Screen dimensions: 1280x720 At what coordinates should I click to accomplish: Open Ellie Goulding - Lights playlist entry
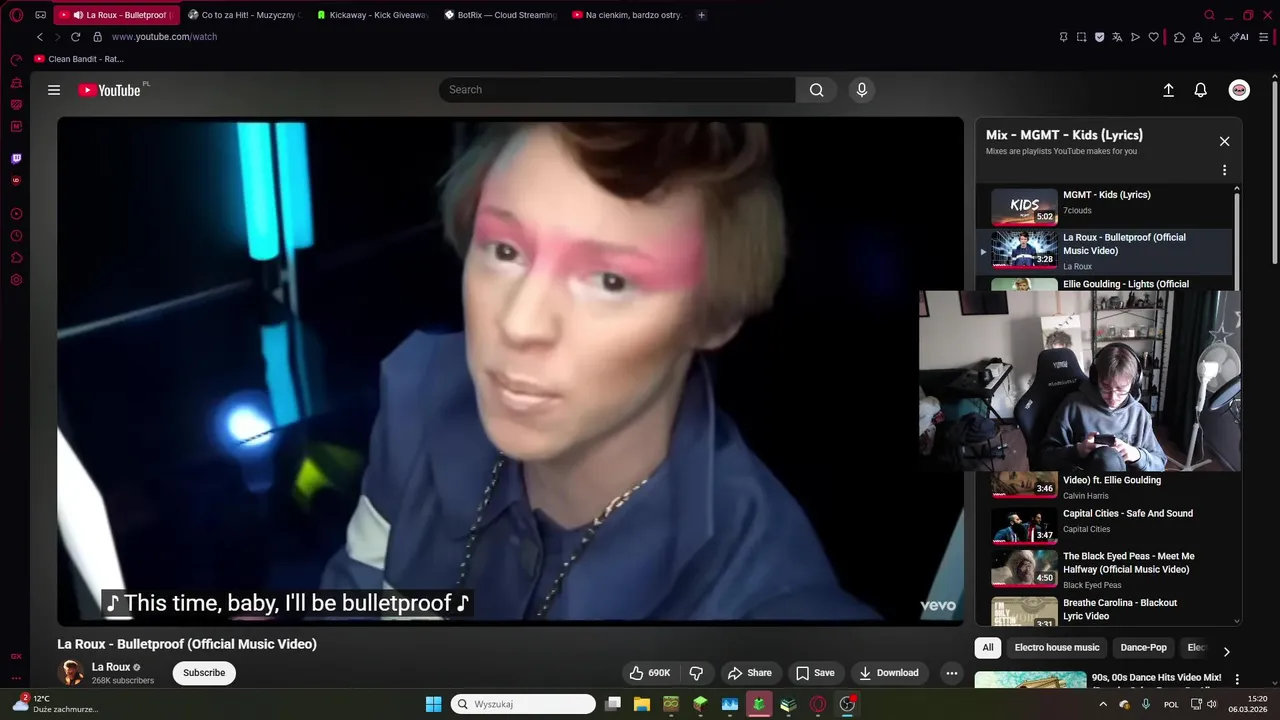(1126, 284)
